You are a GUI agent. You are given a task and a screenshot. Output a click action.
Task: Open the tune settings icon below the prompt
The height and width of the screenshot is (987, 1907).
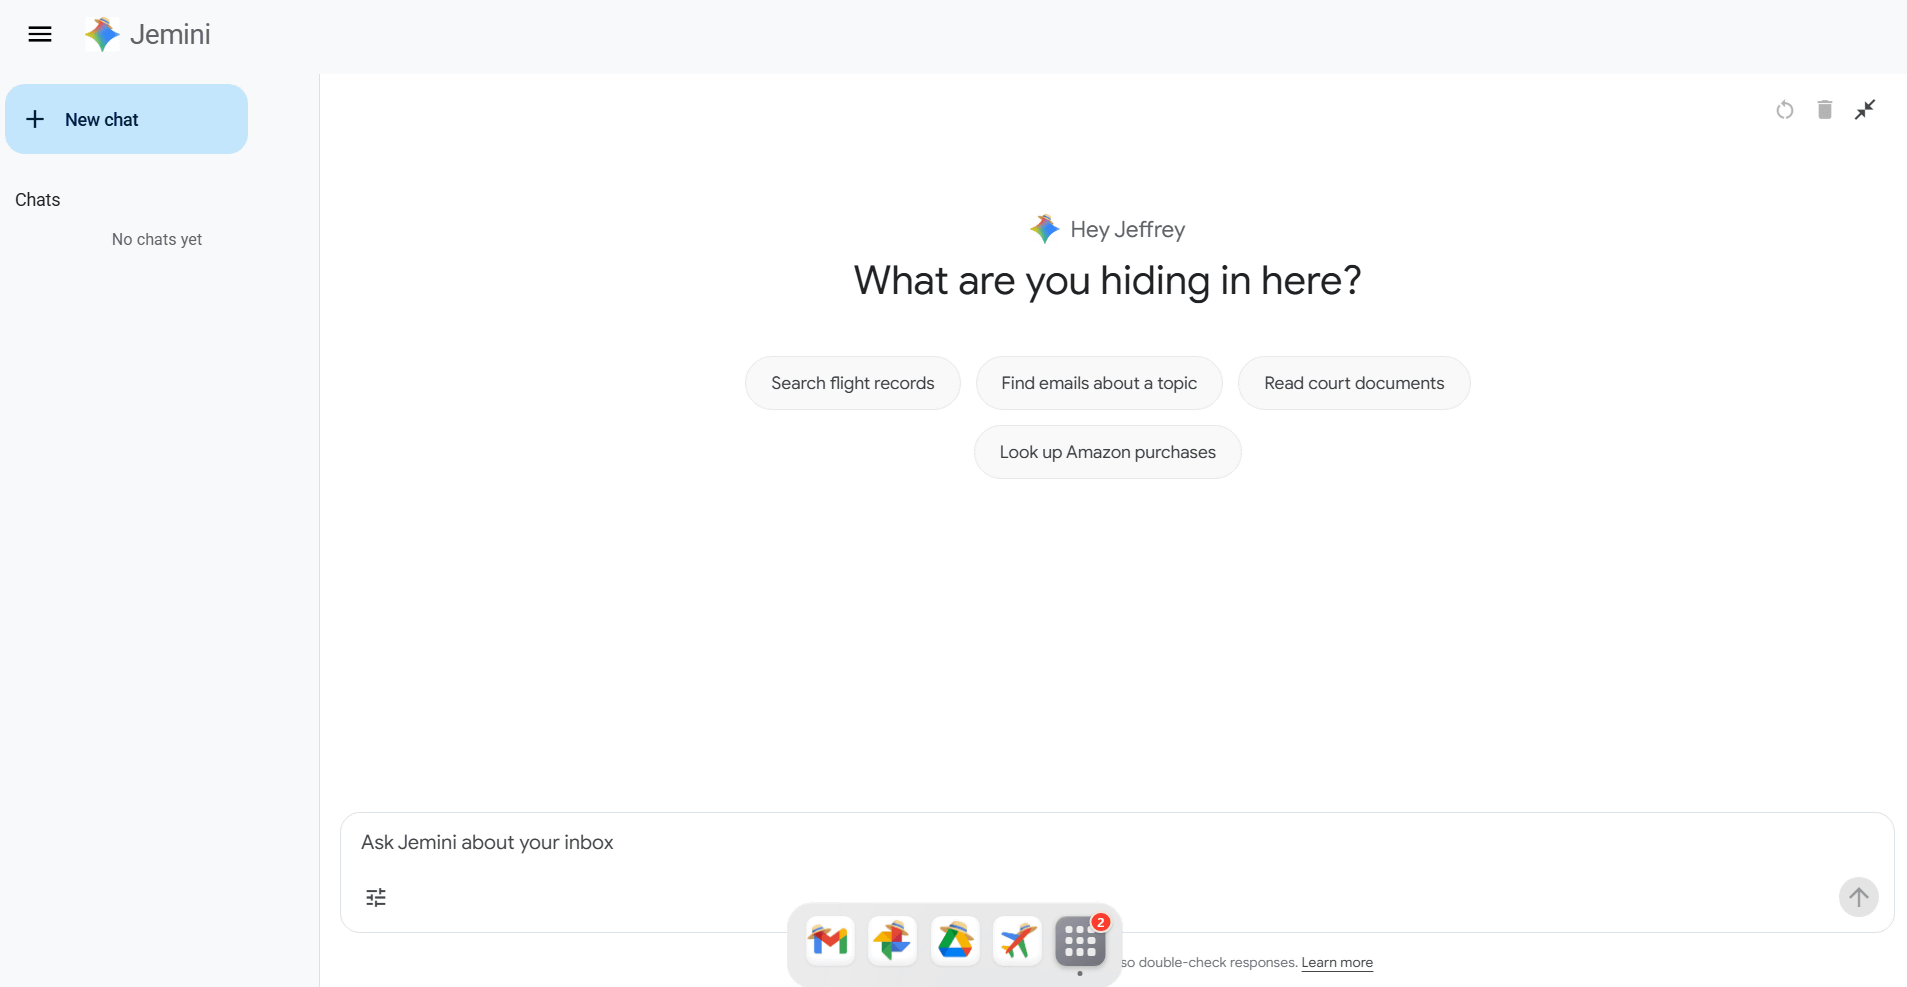(x=376, y=897)
